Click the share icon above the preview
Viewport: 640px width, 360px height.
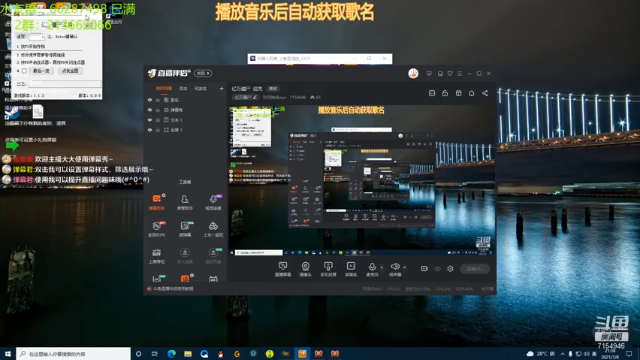[485, 93]
